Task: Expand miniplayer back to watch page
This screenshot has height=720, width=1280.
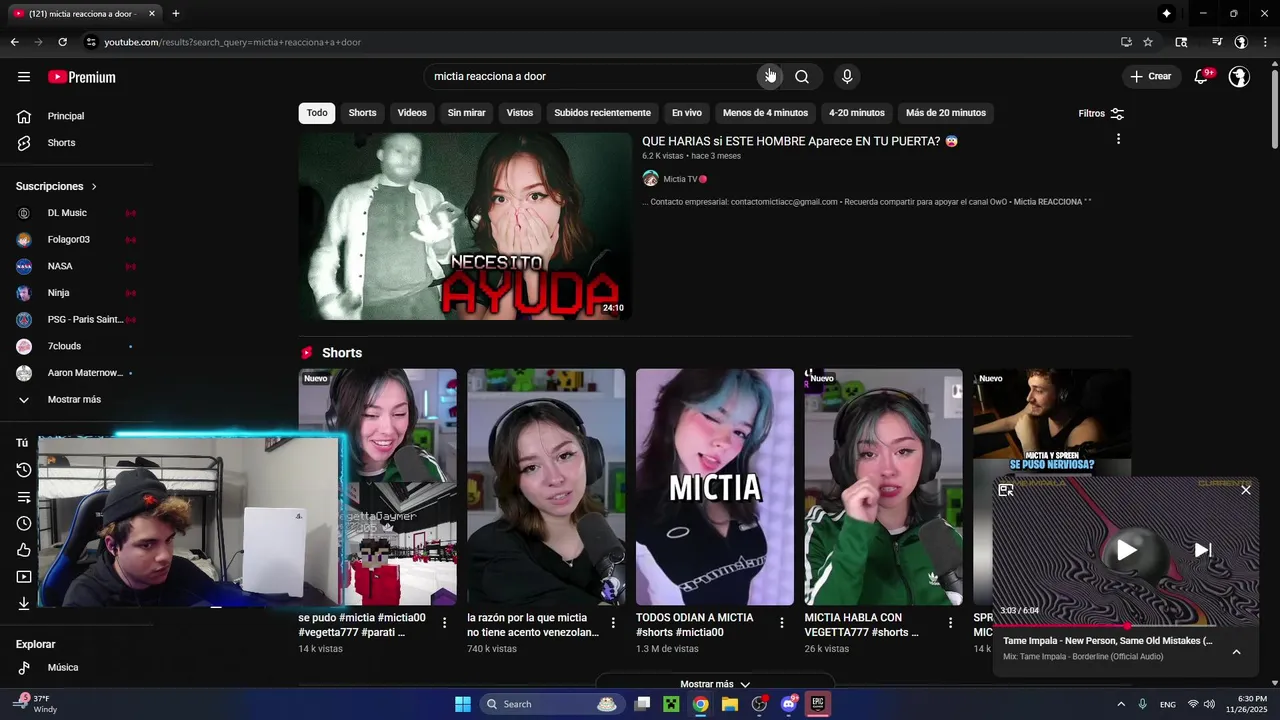Action: (1006, 490)
